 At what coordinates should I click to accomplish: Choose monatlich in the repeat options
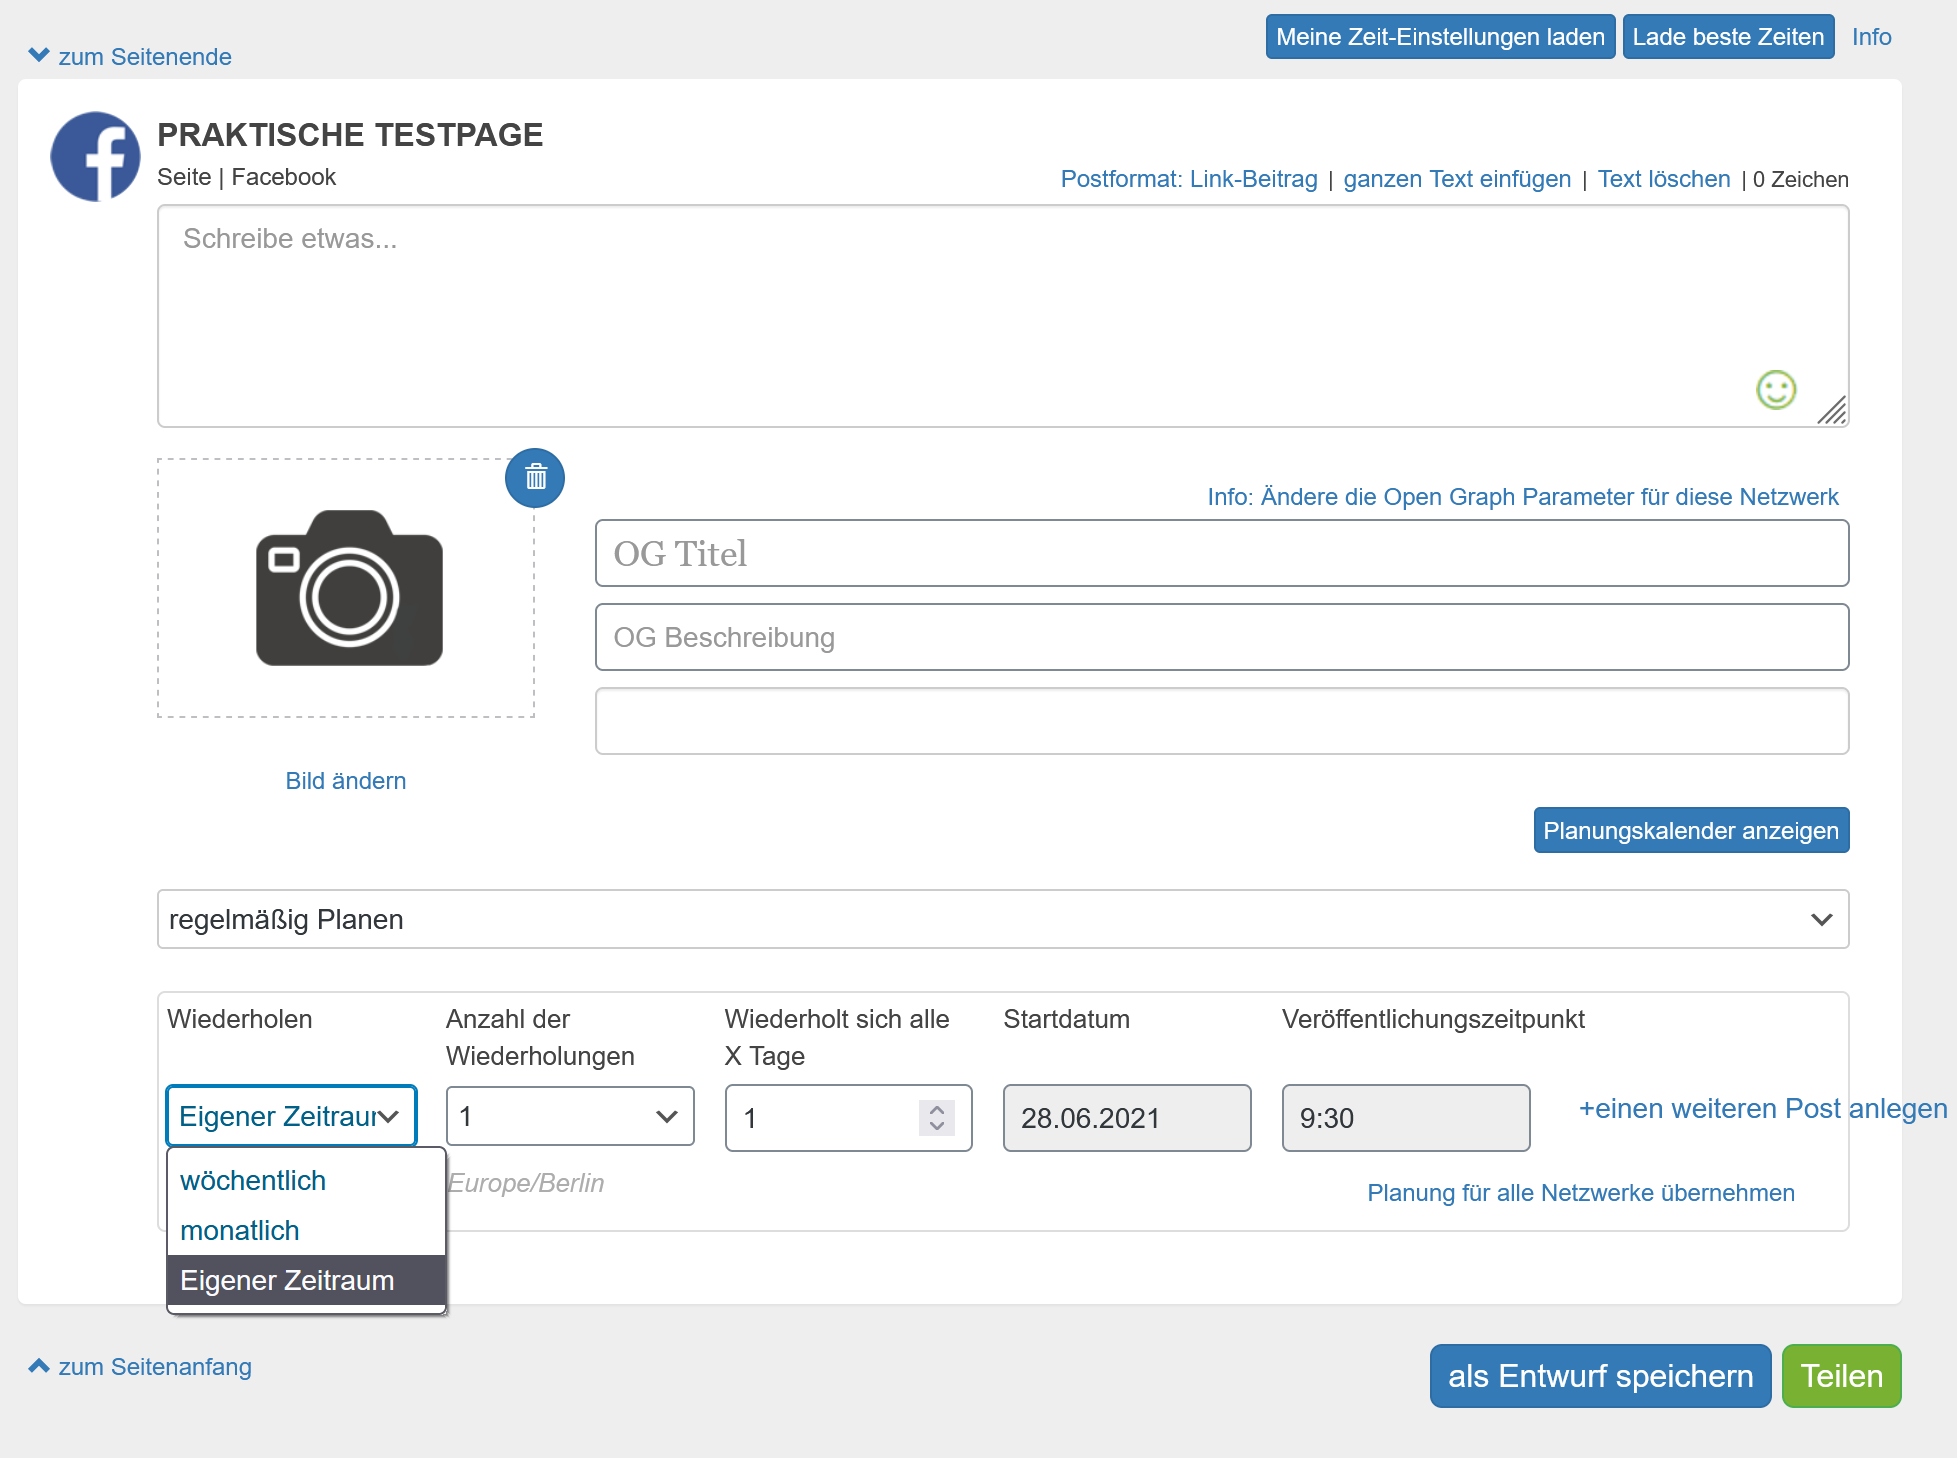(x=240, y=1231)
